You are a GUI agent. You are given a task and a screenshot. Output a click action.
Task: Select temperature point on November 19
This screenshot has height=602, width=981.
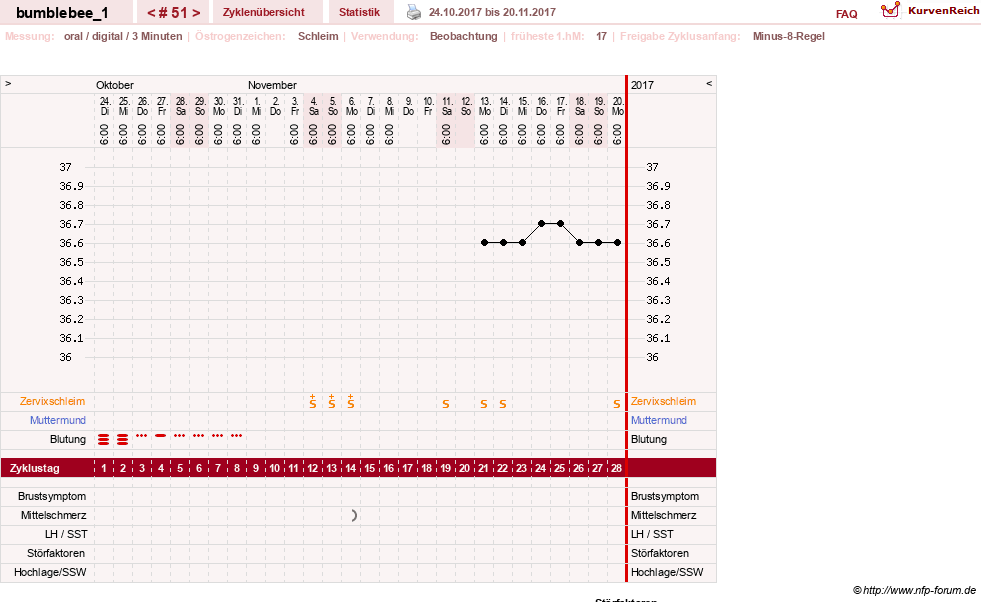point(598,242)
